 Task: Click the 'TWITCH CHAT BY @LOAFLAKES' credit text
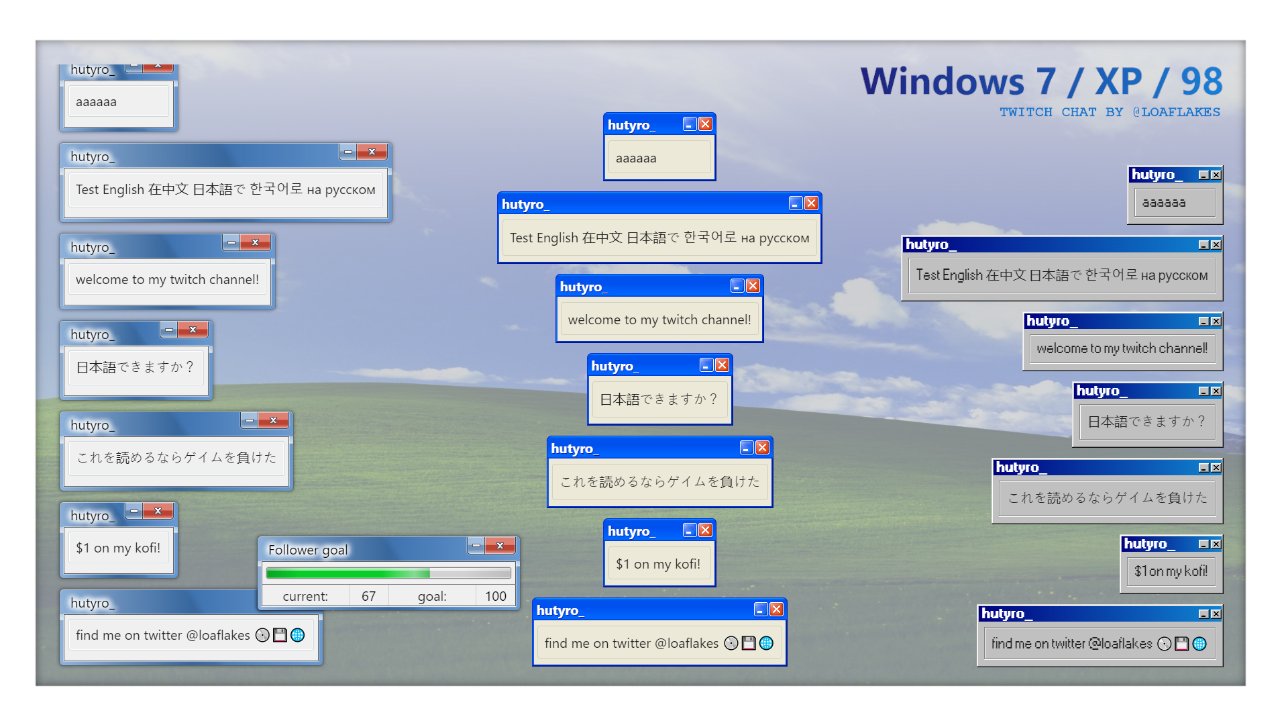coord(1110,112)
